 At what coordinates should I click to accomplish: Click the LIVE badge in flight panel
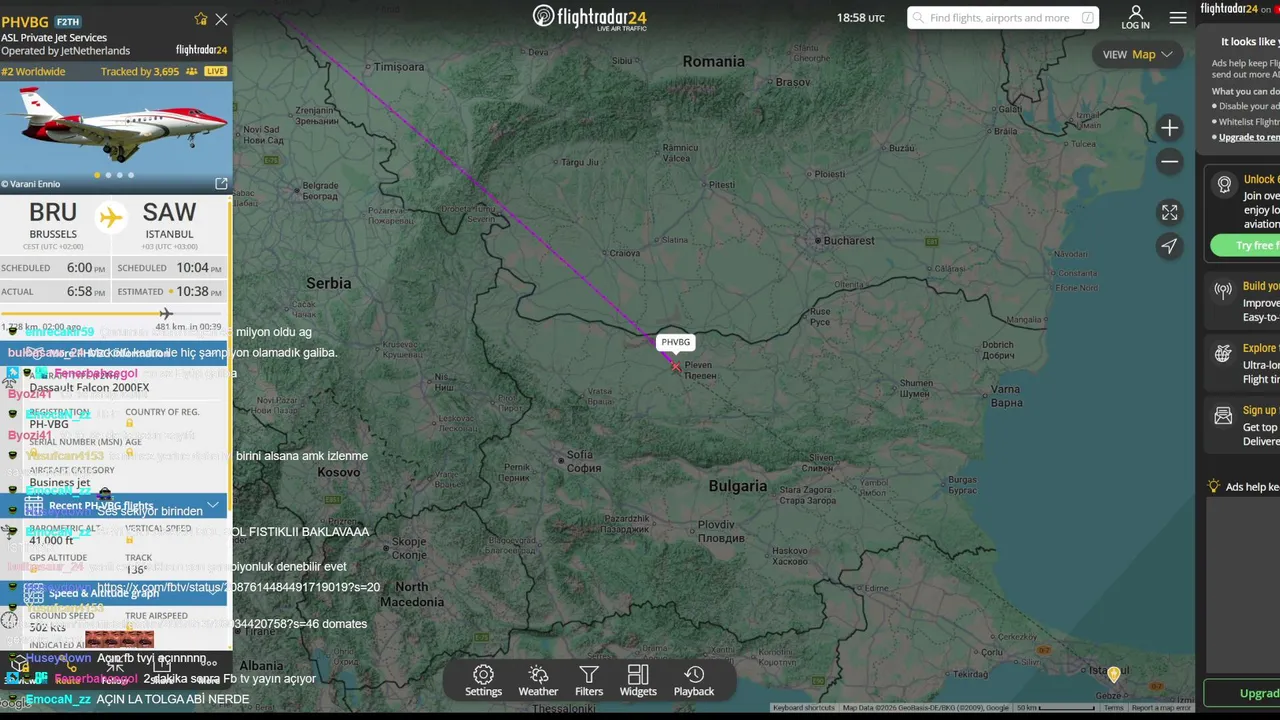[215, 72]
